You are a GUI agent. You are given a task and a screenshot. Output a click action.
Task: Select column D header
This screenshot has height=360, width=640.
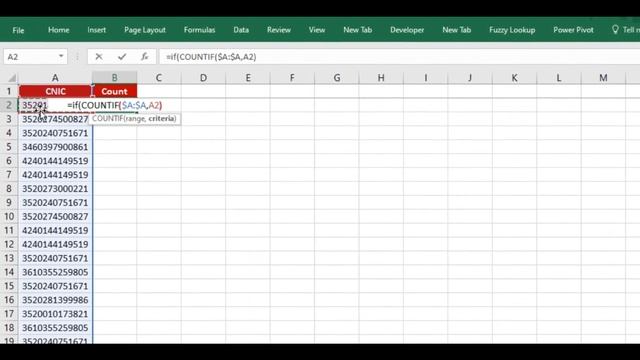[203, 78]
